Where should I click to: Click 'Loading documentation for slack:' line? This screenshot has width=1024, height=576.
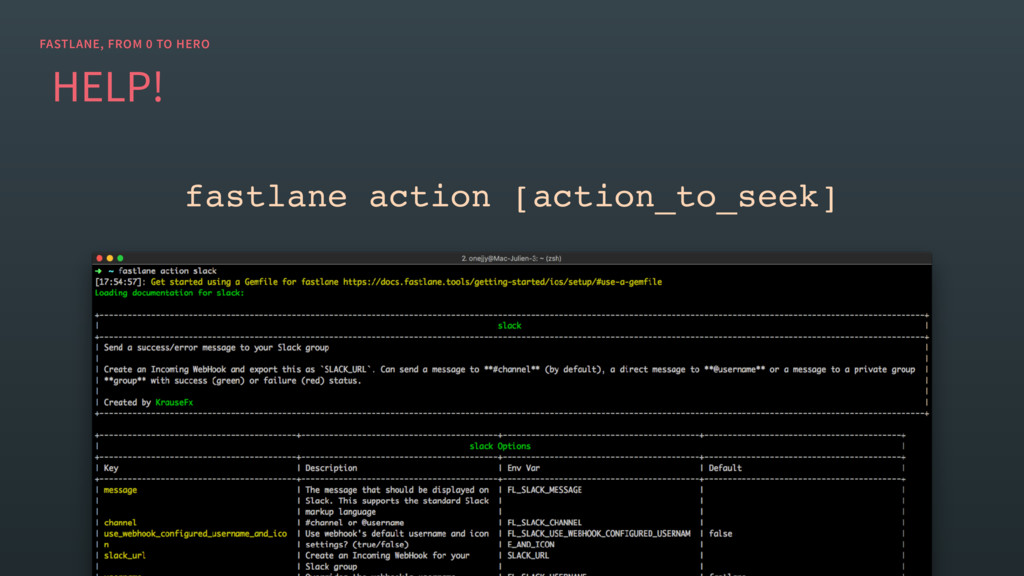[169, 293]
